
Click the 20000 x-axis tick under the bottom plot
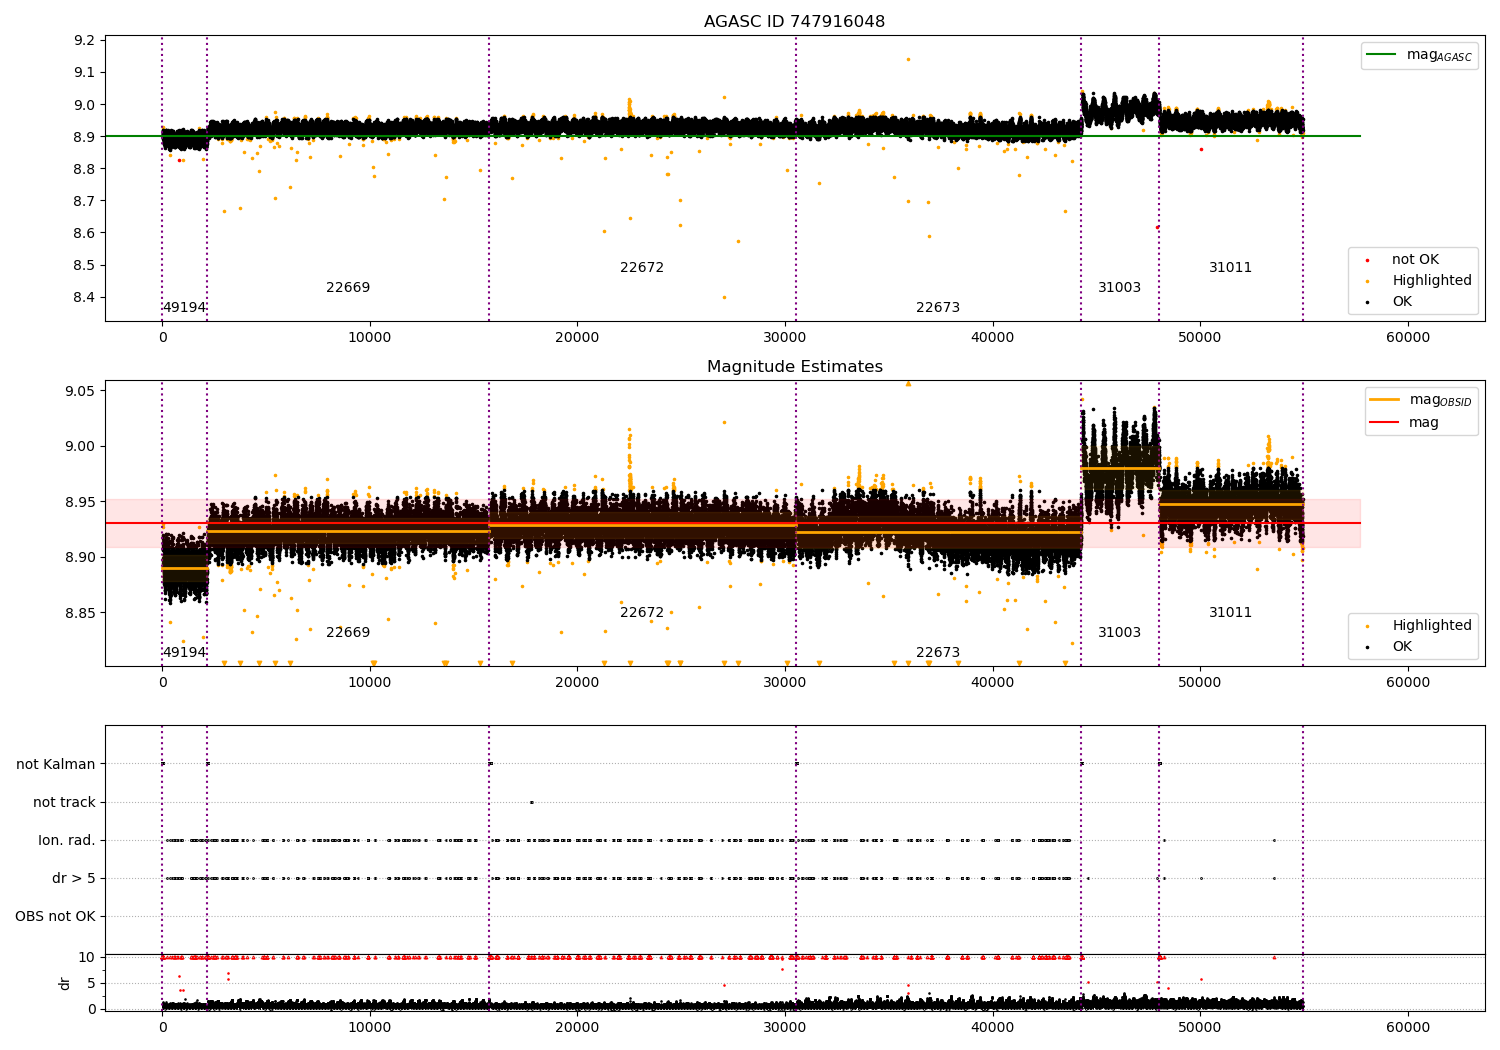pos(577,1028)
